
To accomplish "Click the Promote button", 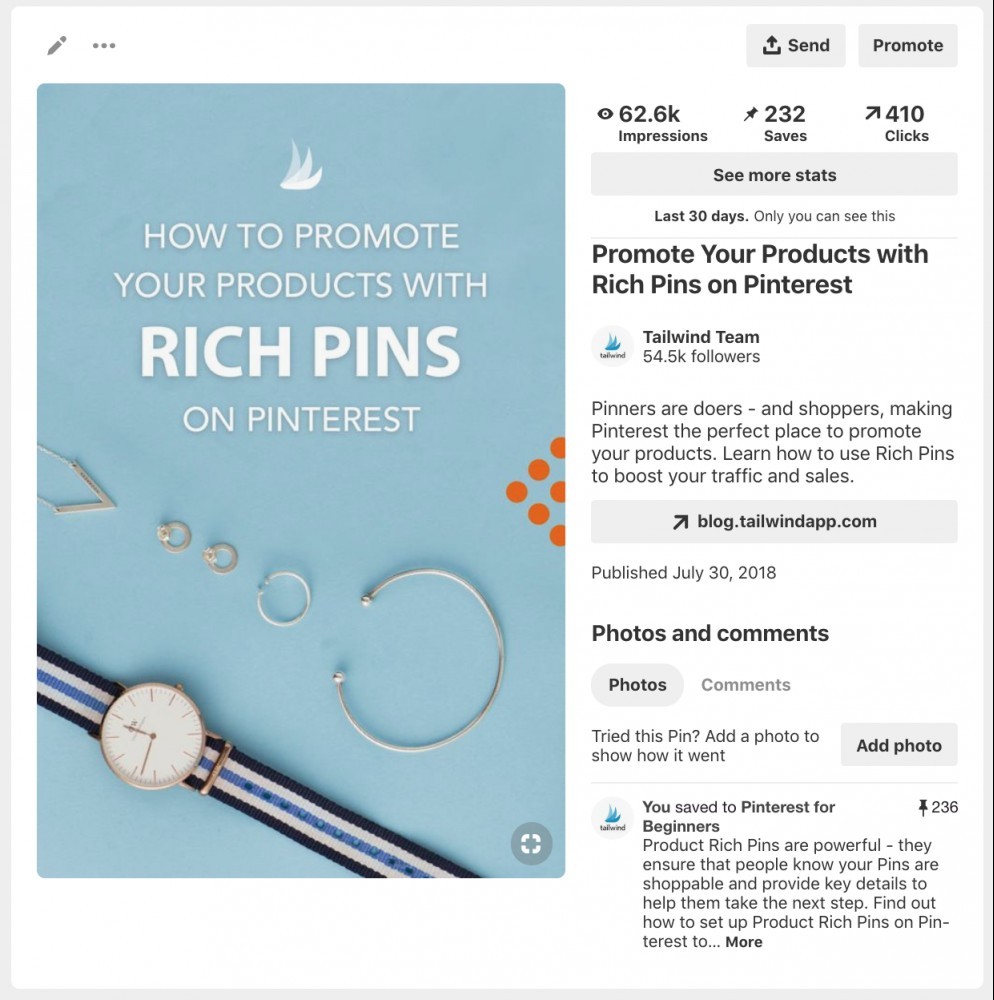I will tap(907, 45).
